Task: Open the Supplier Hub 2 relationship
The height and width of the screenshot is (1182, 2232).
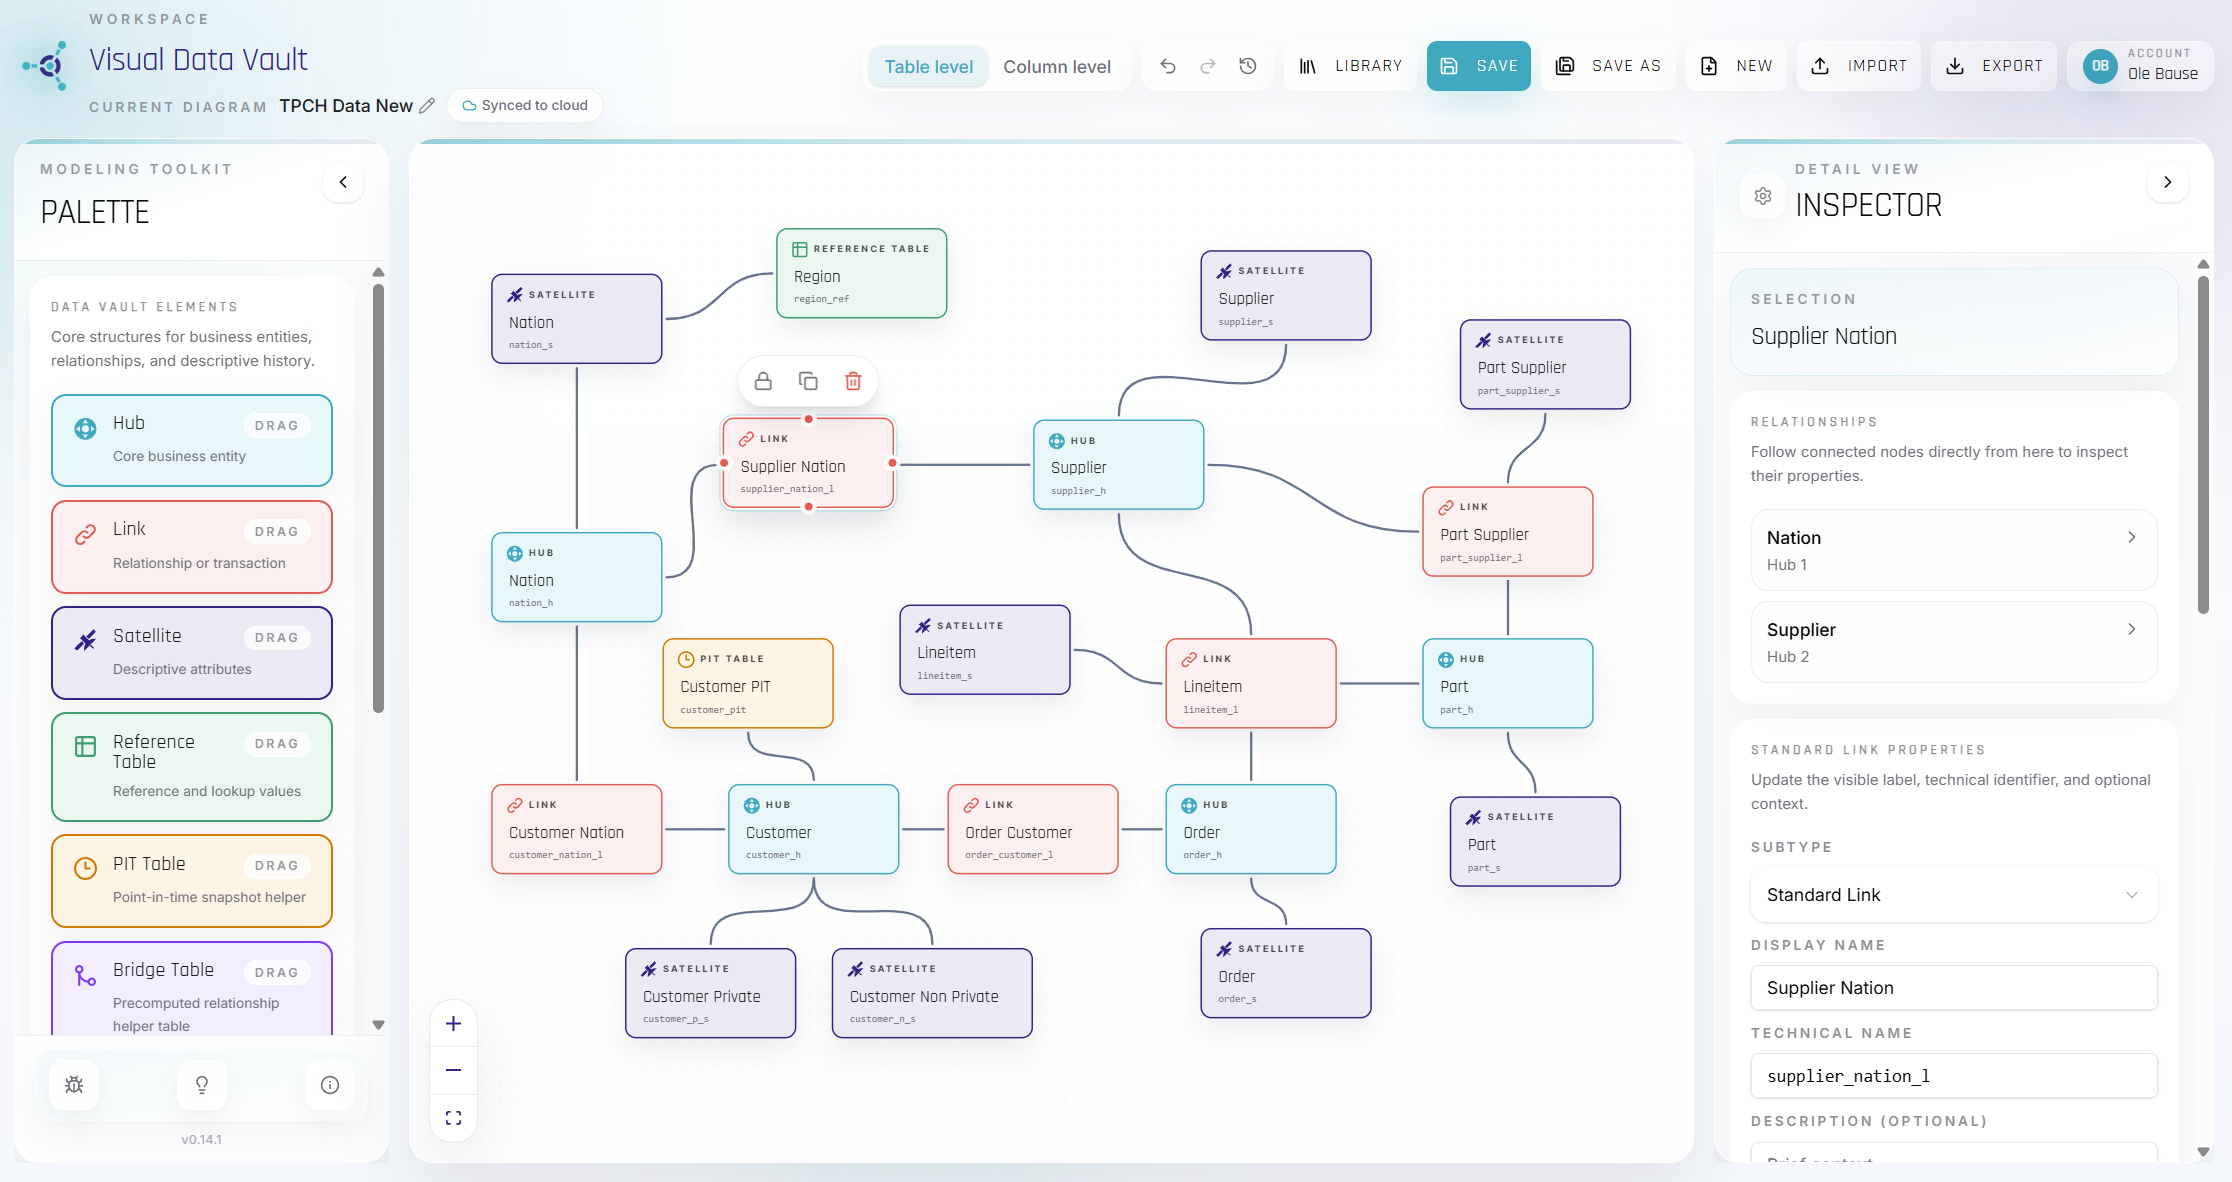Action: [1953, 642]
